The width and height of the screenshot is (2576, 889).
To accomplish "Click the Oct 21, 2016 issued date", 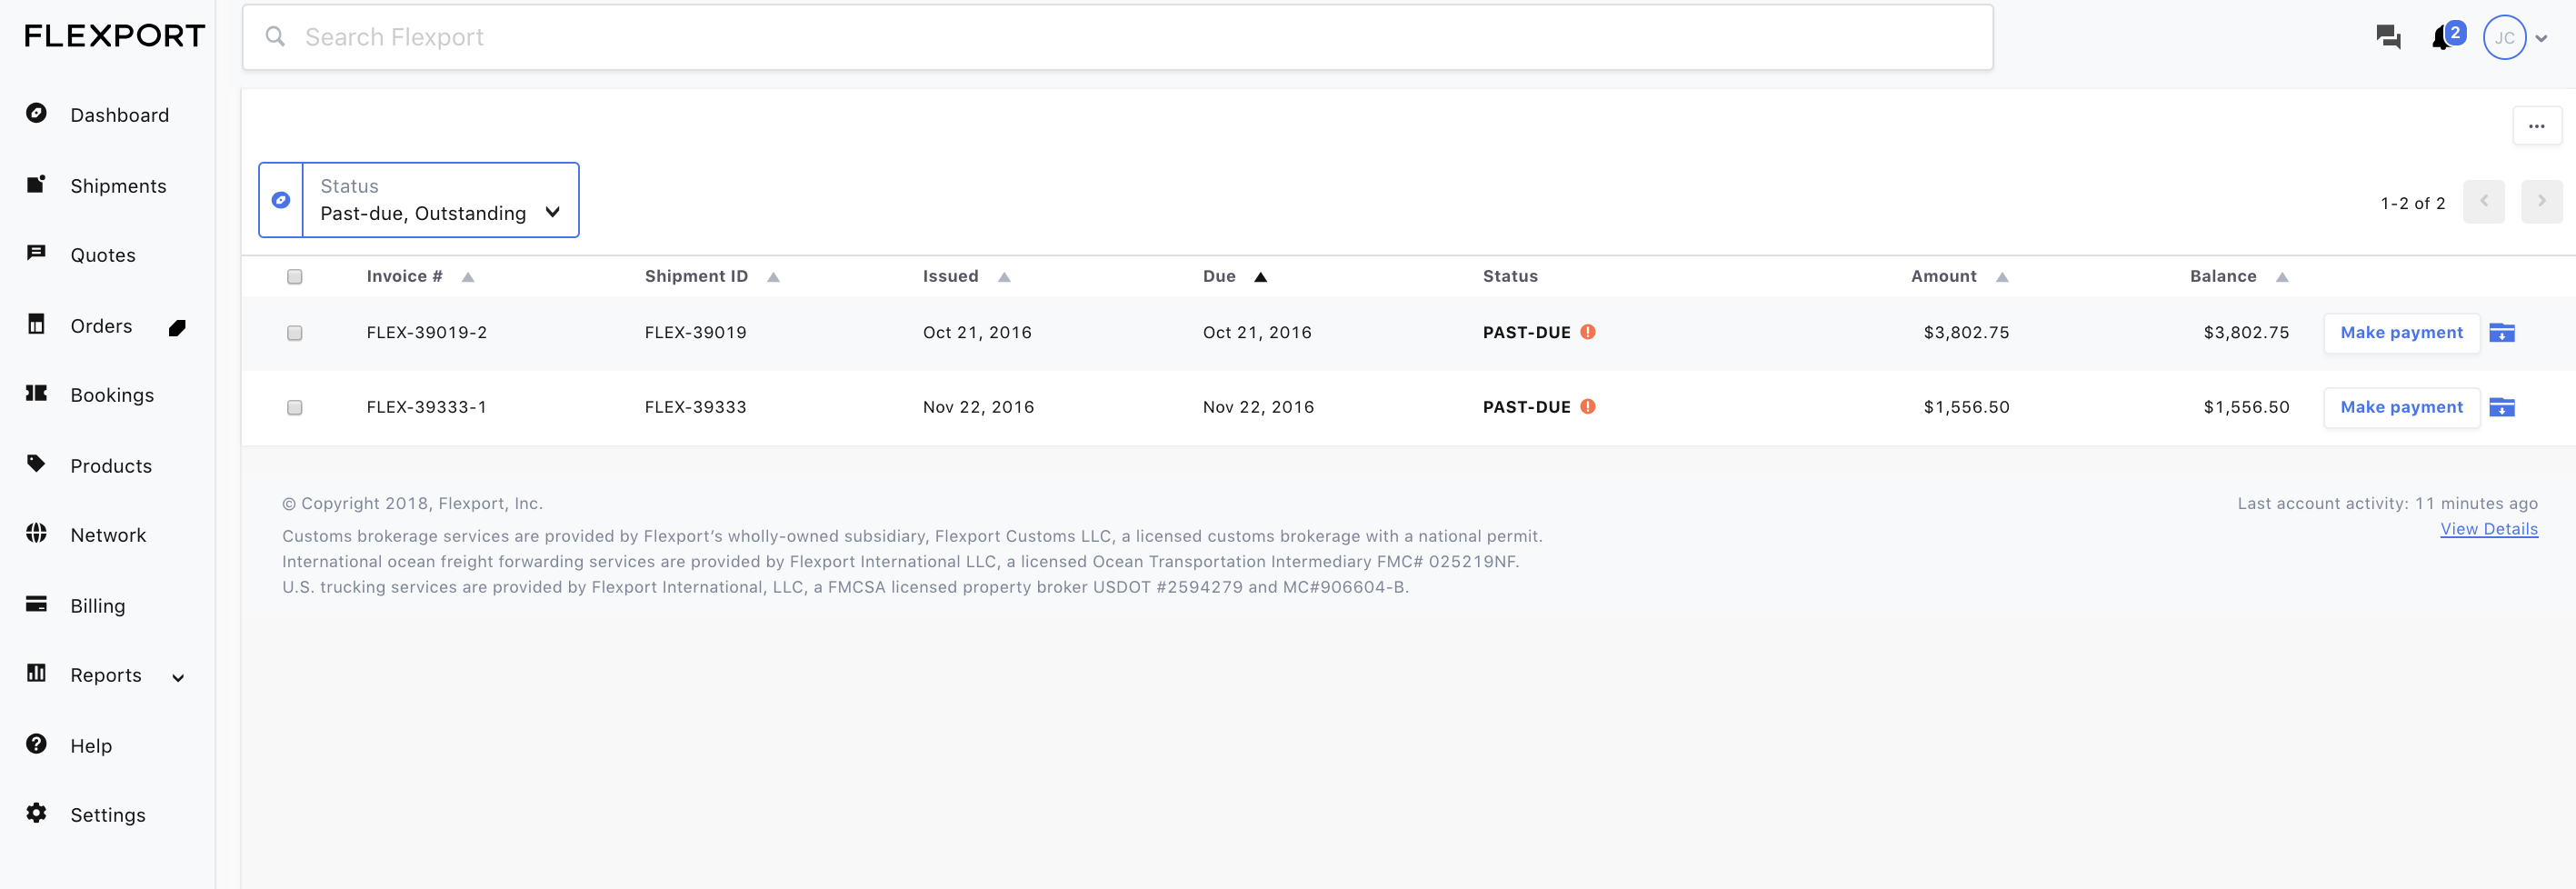I will pos(976,332).
